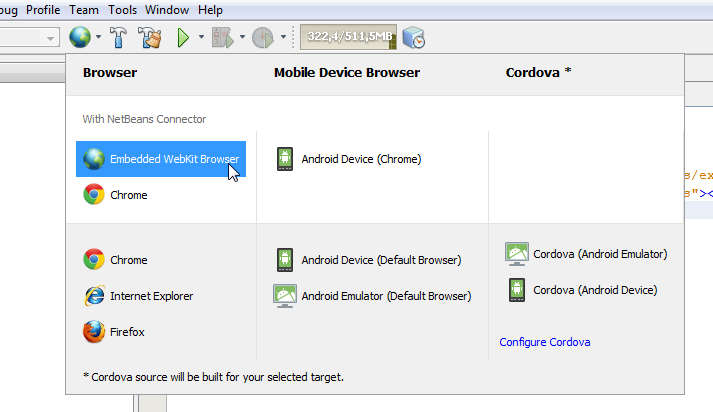Select Internet Explorer browser option

151,296
